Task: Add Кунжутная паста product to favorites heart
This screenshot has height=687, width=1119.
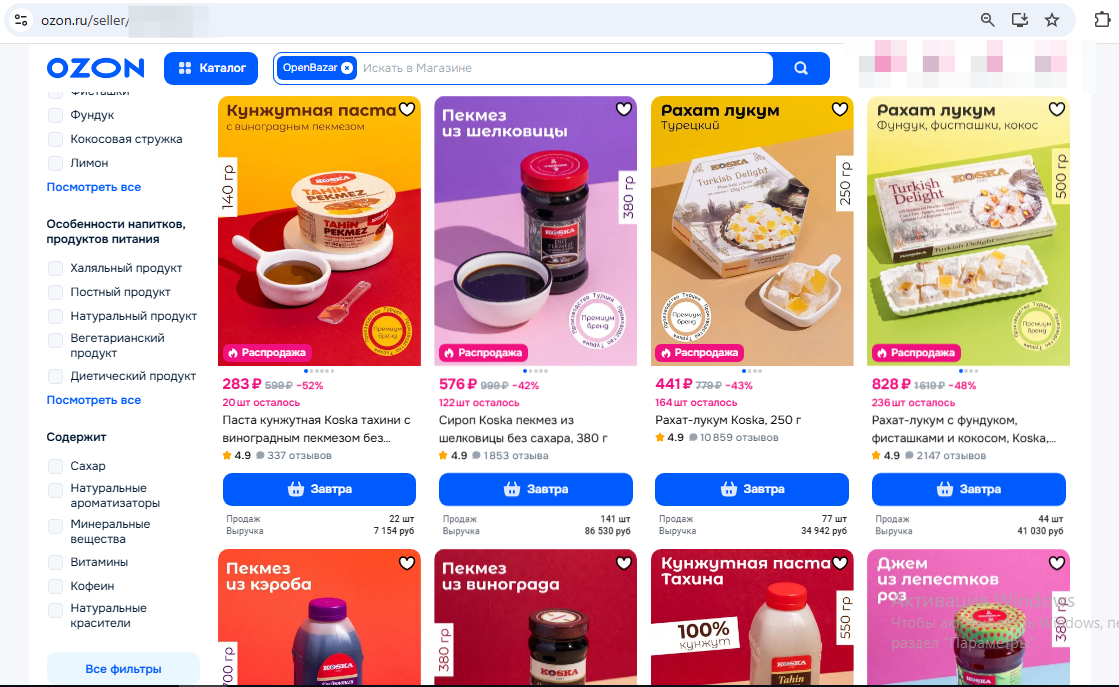Action: 407,109
